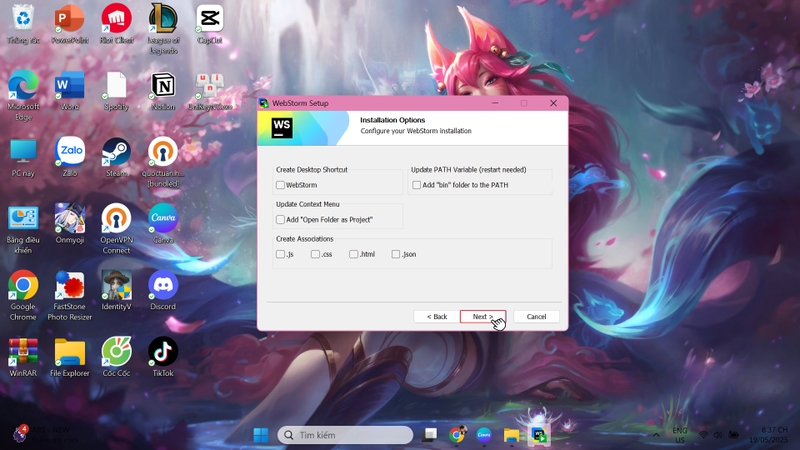Select the Onmyoji desktop icon
Image resolution: width=800 pixels, height=450 pixels.
click(x=70, y=224)
